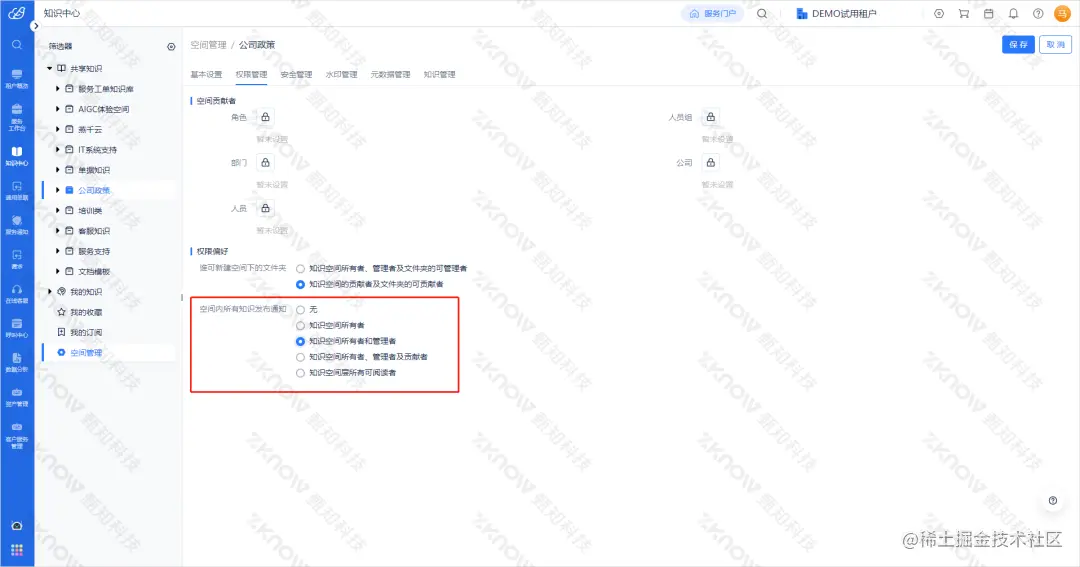Viewport: 1080px width, 567px height.
Task: Click the 取消 button
Action: pyautogui.click(x=1055, y=44)
